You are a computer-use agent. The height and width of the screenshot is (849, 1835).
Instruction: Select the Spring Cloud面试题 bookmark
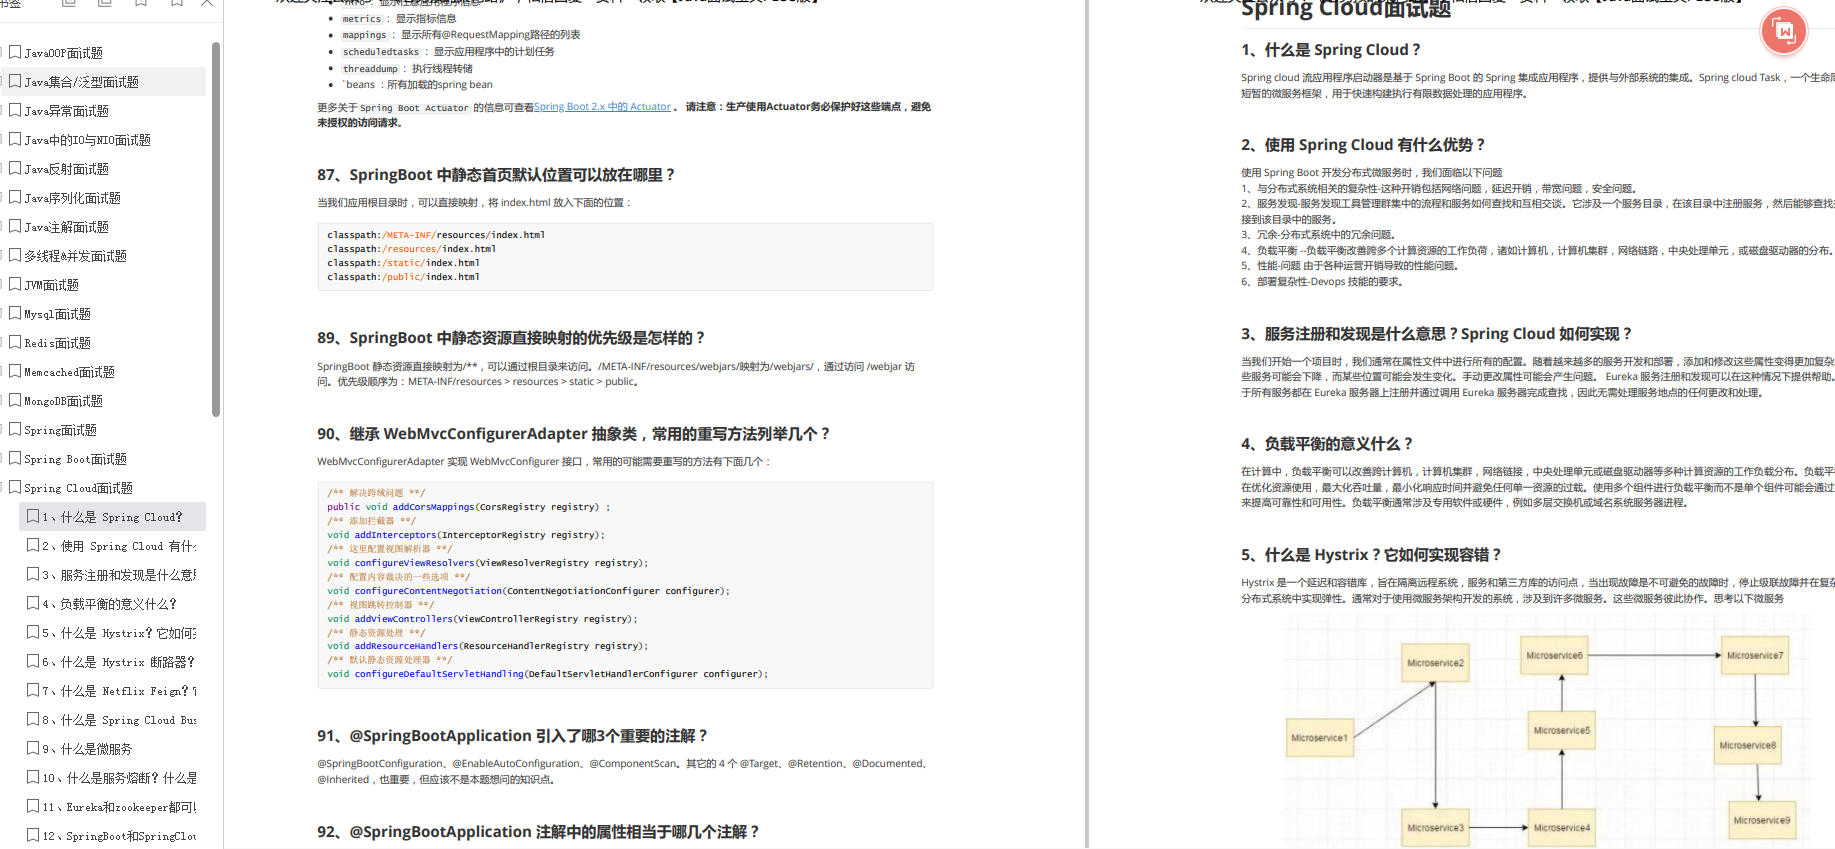click(x=78, y=488)
